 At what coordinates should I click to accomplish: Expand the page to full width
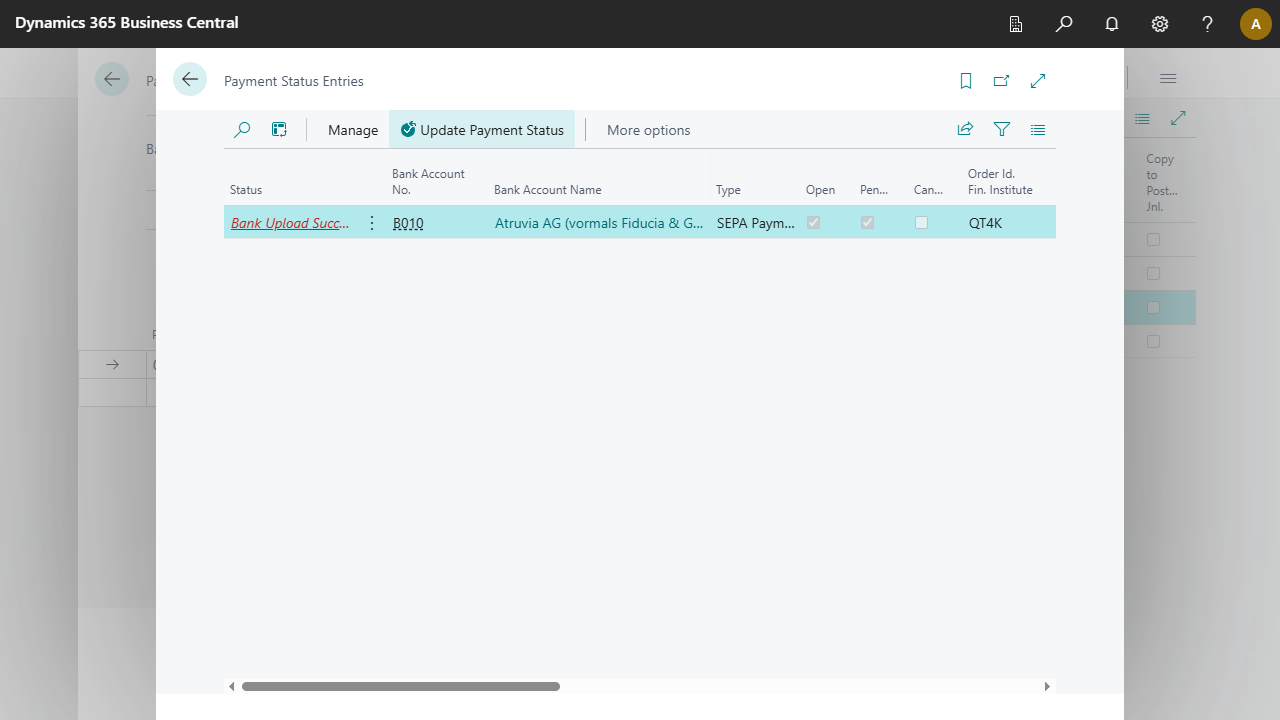1038,81
